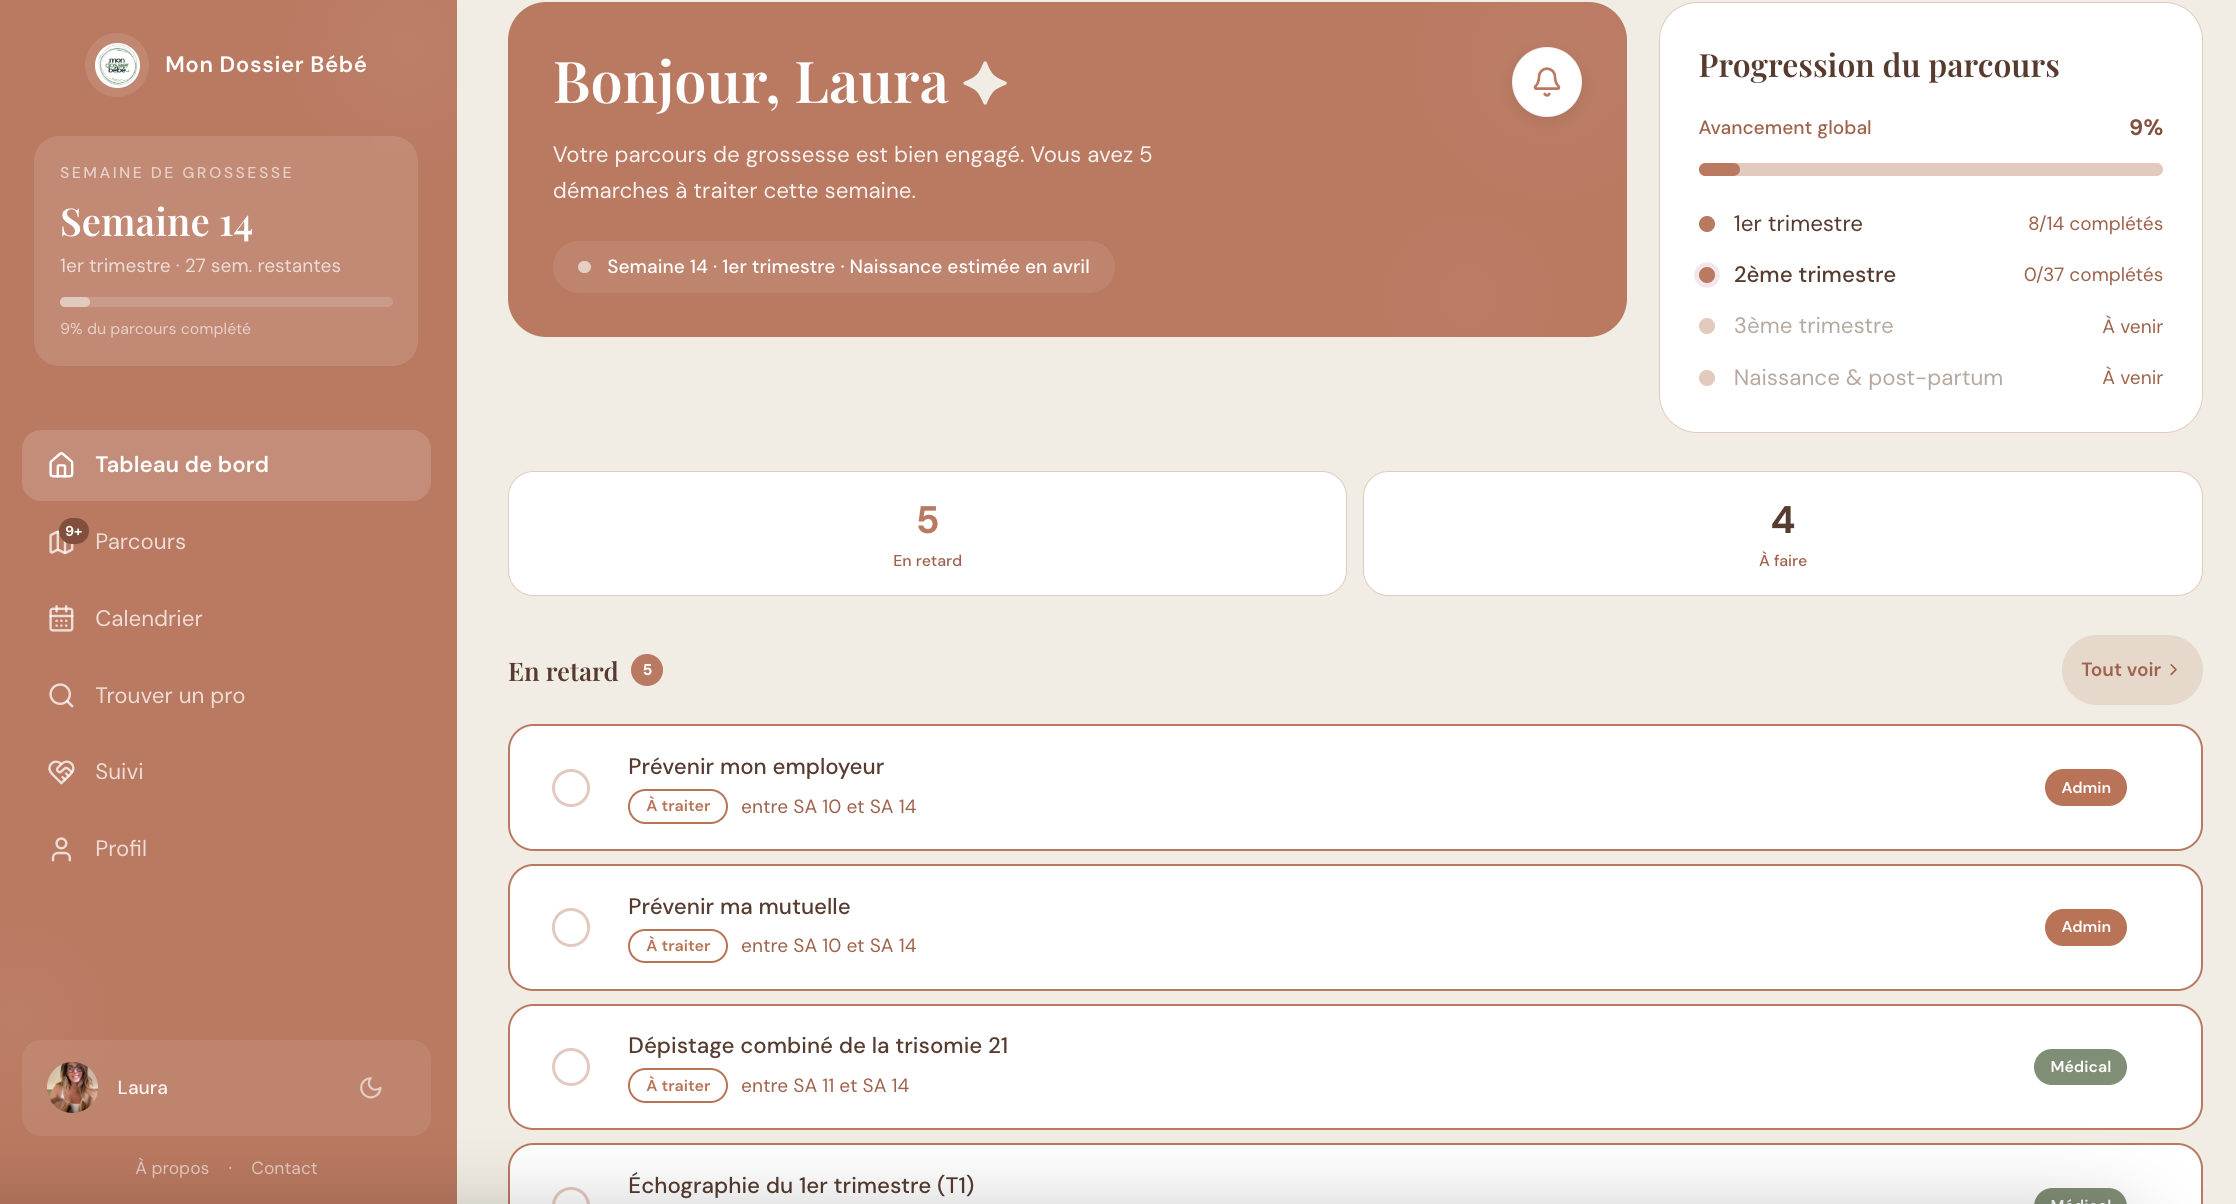Screen dimensions: 2236x1204
Task: Click Semaine 14 · 1er trimestre status pill
Action: click(833, 267)
